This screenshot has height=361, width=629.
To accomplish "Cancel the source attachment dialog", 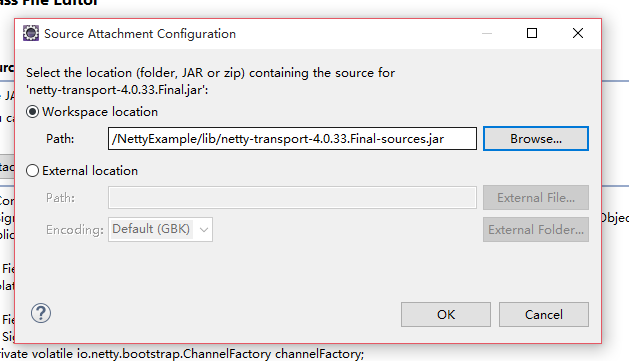I will point(544,314).
